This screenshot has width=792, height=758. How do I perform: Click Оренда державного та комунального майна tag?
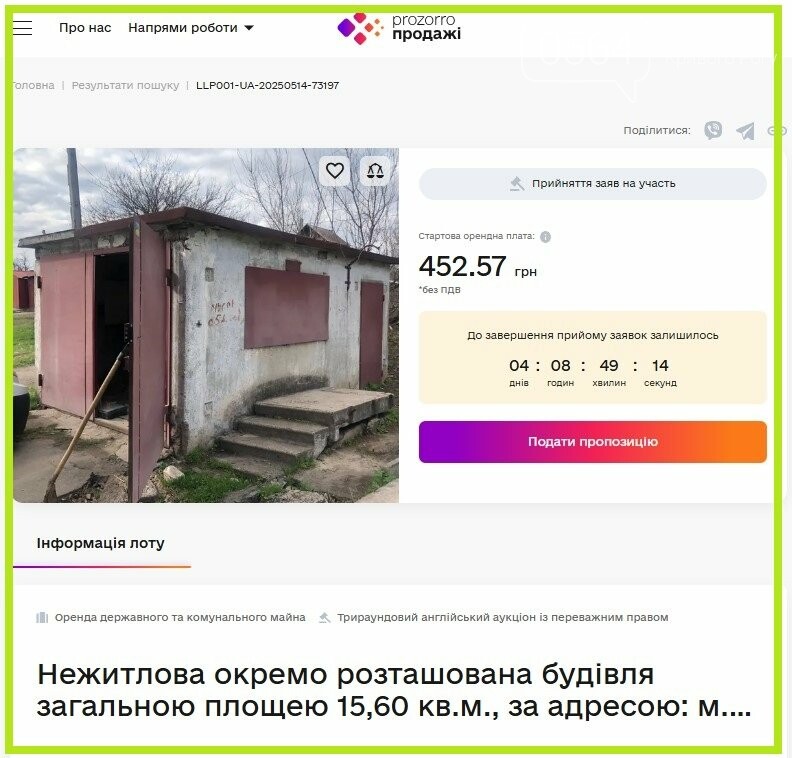click(171, 618)
